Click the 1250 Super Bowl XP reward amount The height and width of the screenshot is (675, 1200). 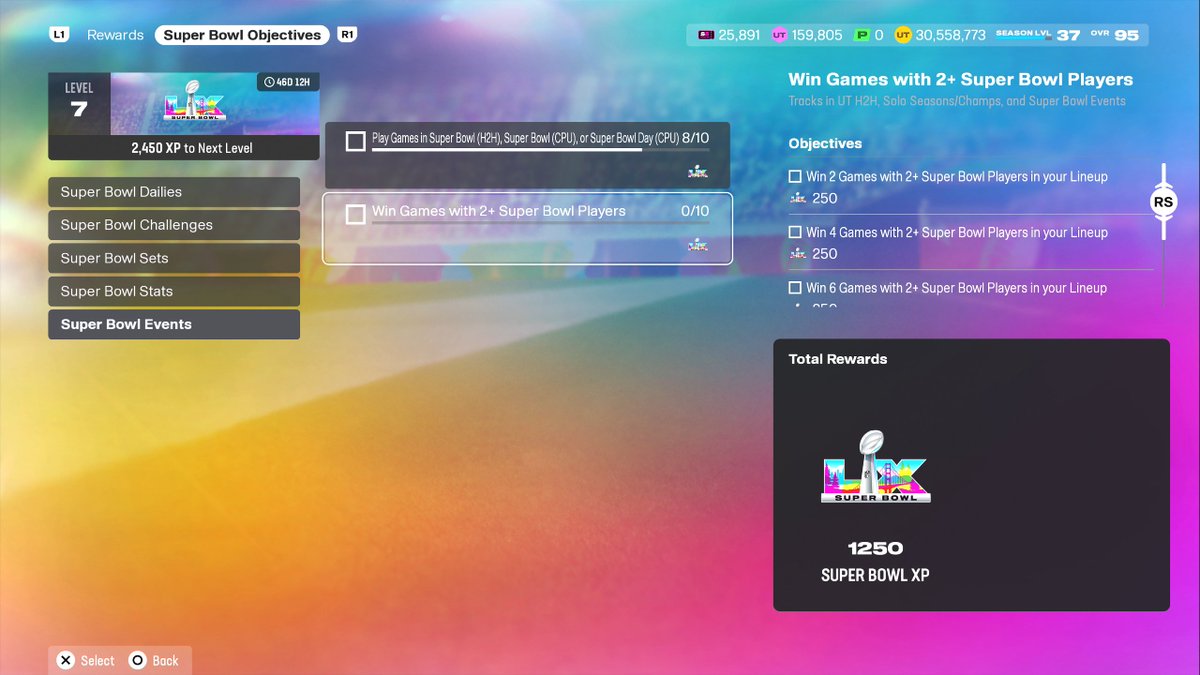pos(875,548)
